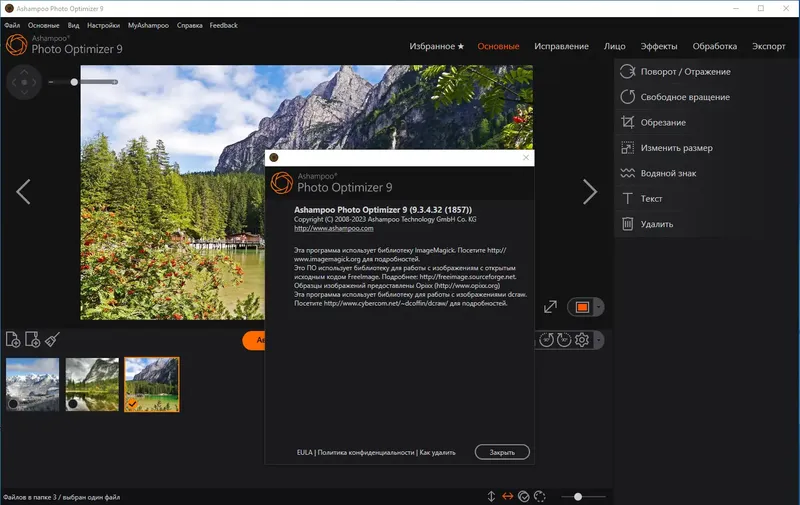Click the fullscreen expand arrows icon
800x505 pixels.
[550, 307]
